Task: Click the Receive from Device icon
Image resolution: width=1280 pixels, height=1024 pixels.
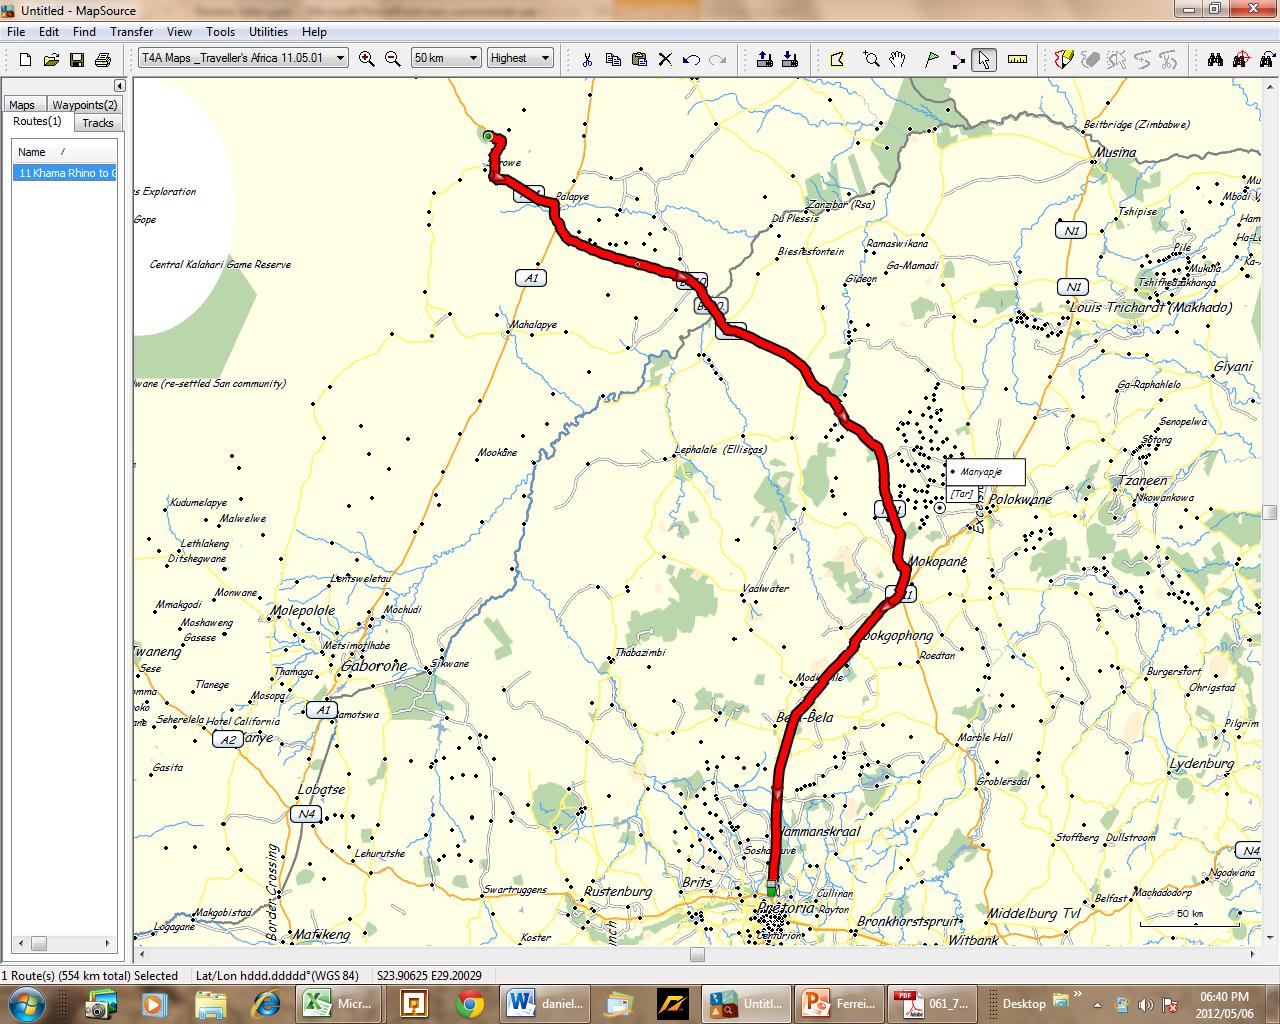Action: click(x=791, y=59)
